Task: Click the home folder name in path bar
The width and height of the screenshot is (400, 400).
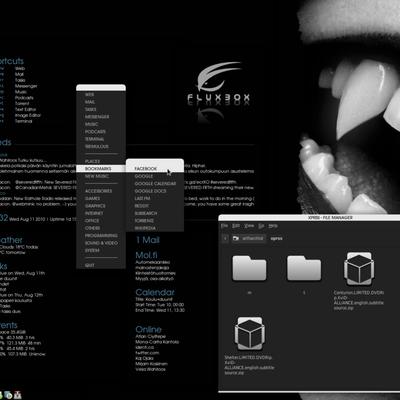Action: pyautogui.click(x=252, y=238)
